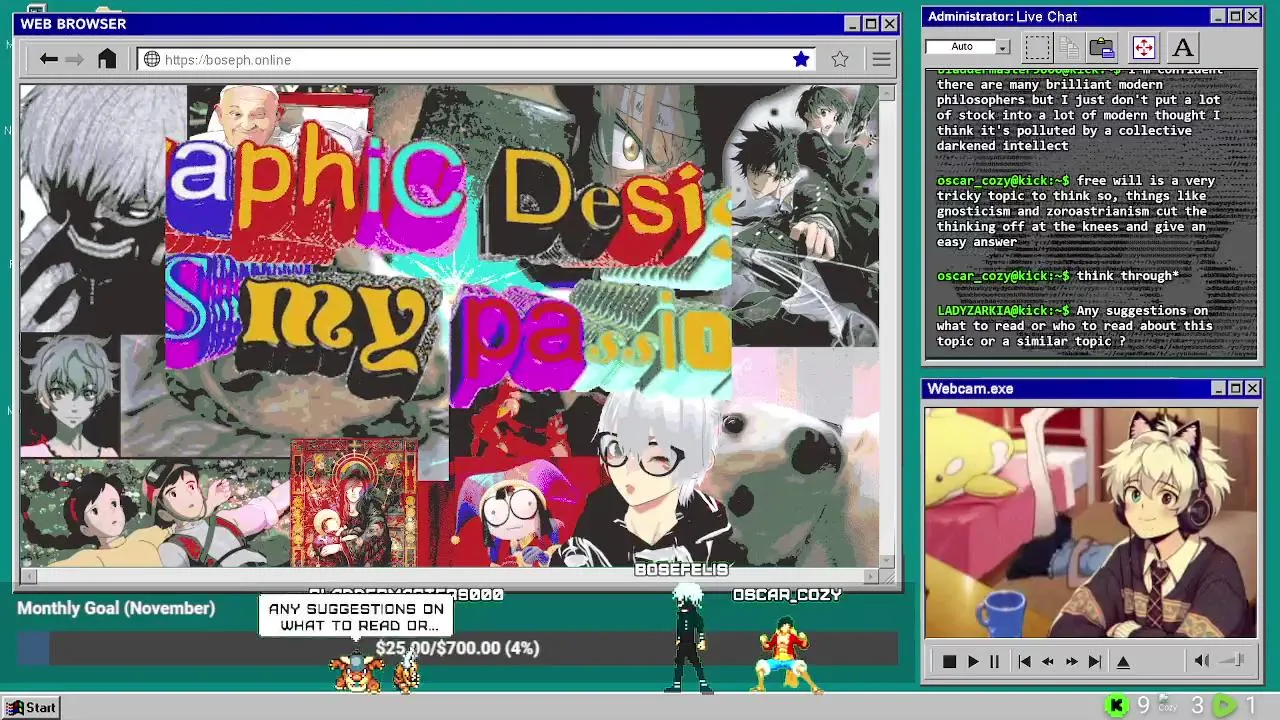Fast forward in Webcam.exe player
The image size is (1280, 720).
click(x=1071, y=661)
